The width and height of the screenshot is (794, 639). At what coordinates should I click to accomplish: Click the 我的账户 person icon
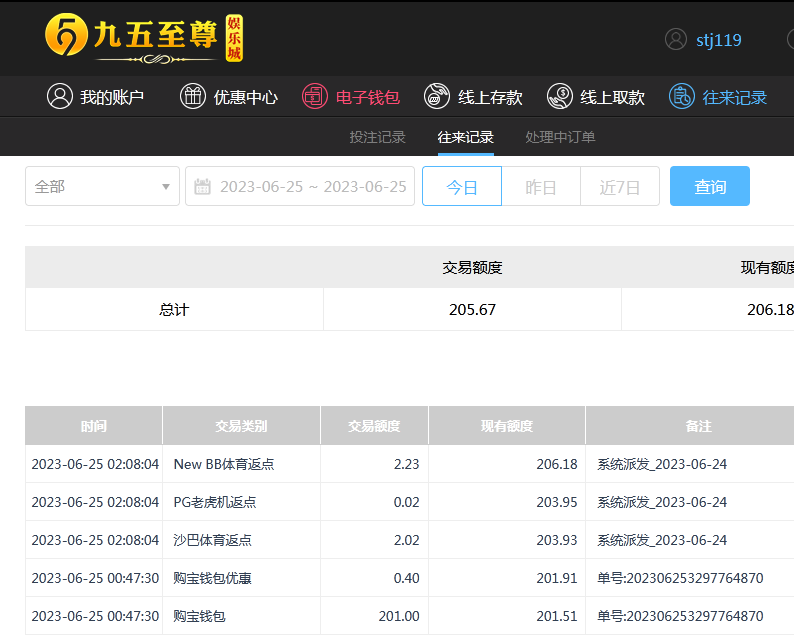click(60, 97)
